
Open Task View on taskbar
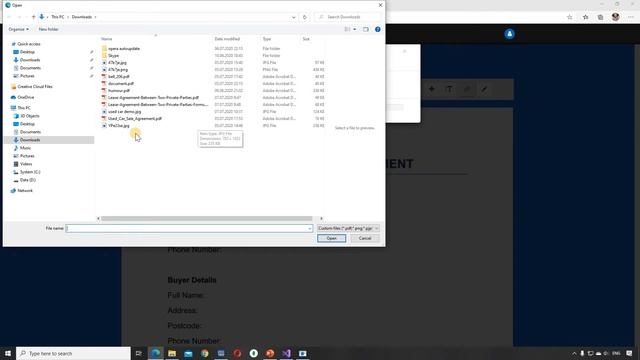click(x=138, y=353)
